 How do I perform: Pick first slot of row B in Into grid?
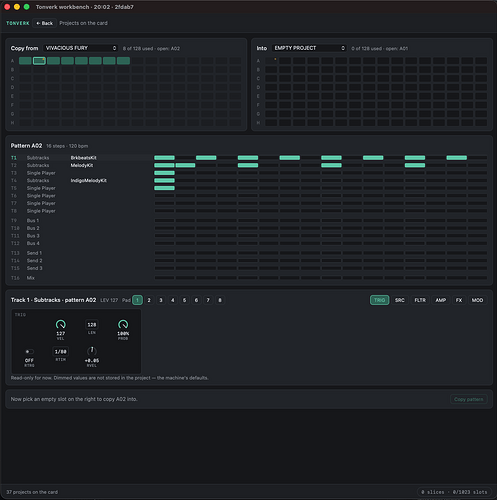tap(271, 70)
